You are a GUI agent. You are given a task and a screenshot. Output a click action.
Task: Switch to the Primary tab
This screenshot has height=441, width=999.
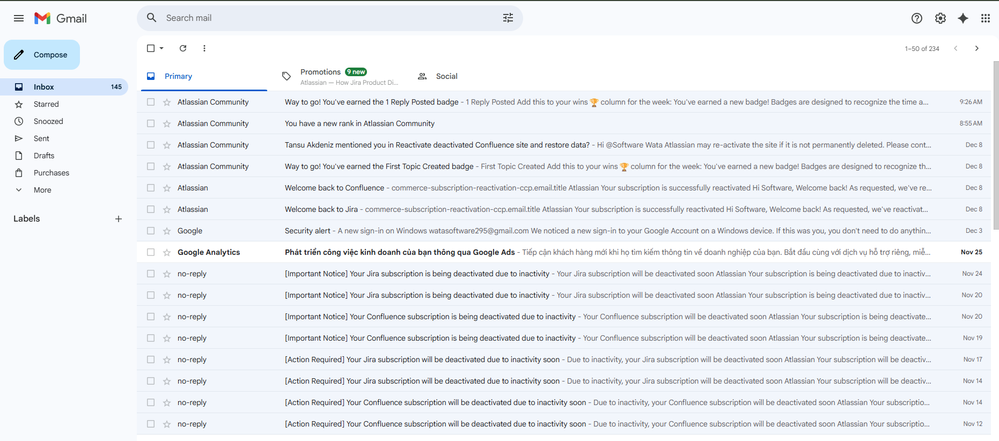pyautogui.click(x=202, y=76)
